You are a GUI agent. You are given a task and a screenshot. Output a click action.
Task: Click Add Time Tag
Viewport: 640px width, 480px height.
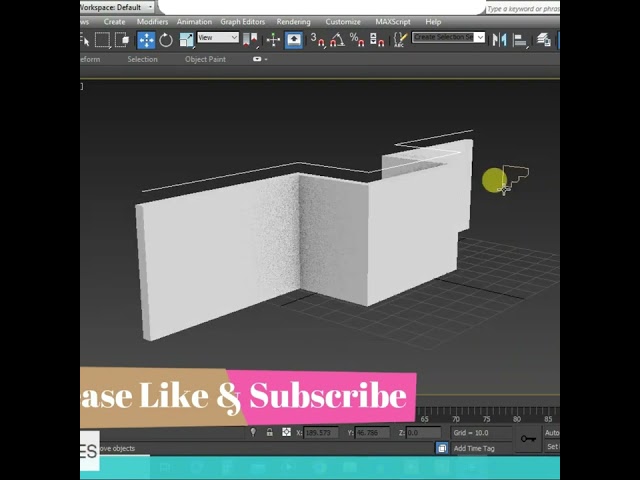point(474,448)
